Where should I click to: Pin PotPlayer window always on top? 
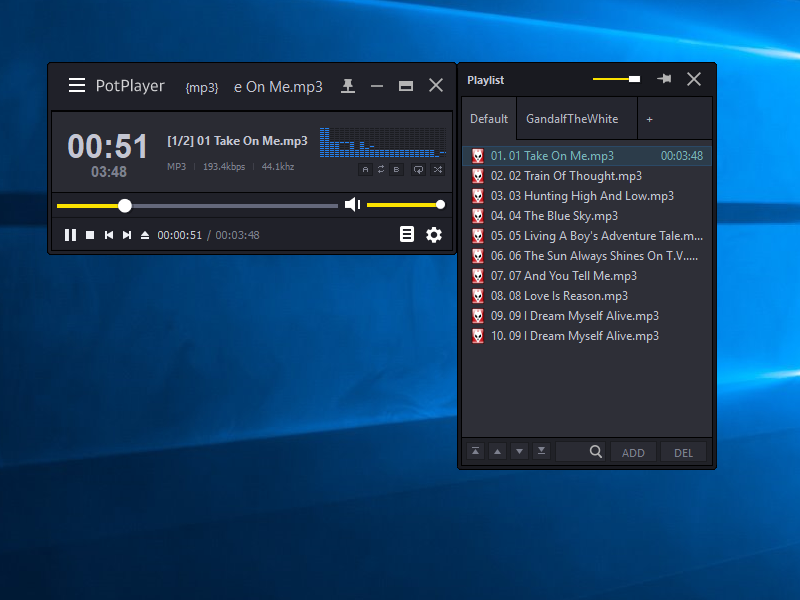coord(347,86)
